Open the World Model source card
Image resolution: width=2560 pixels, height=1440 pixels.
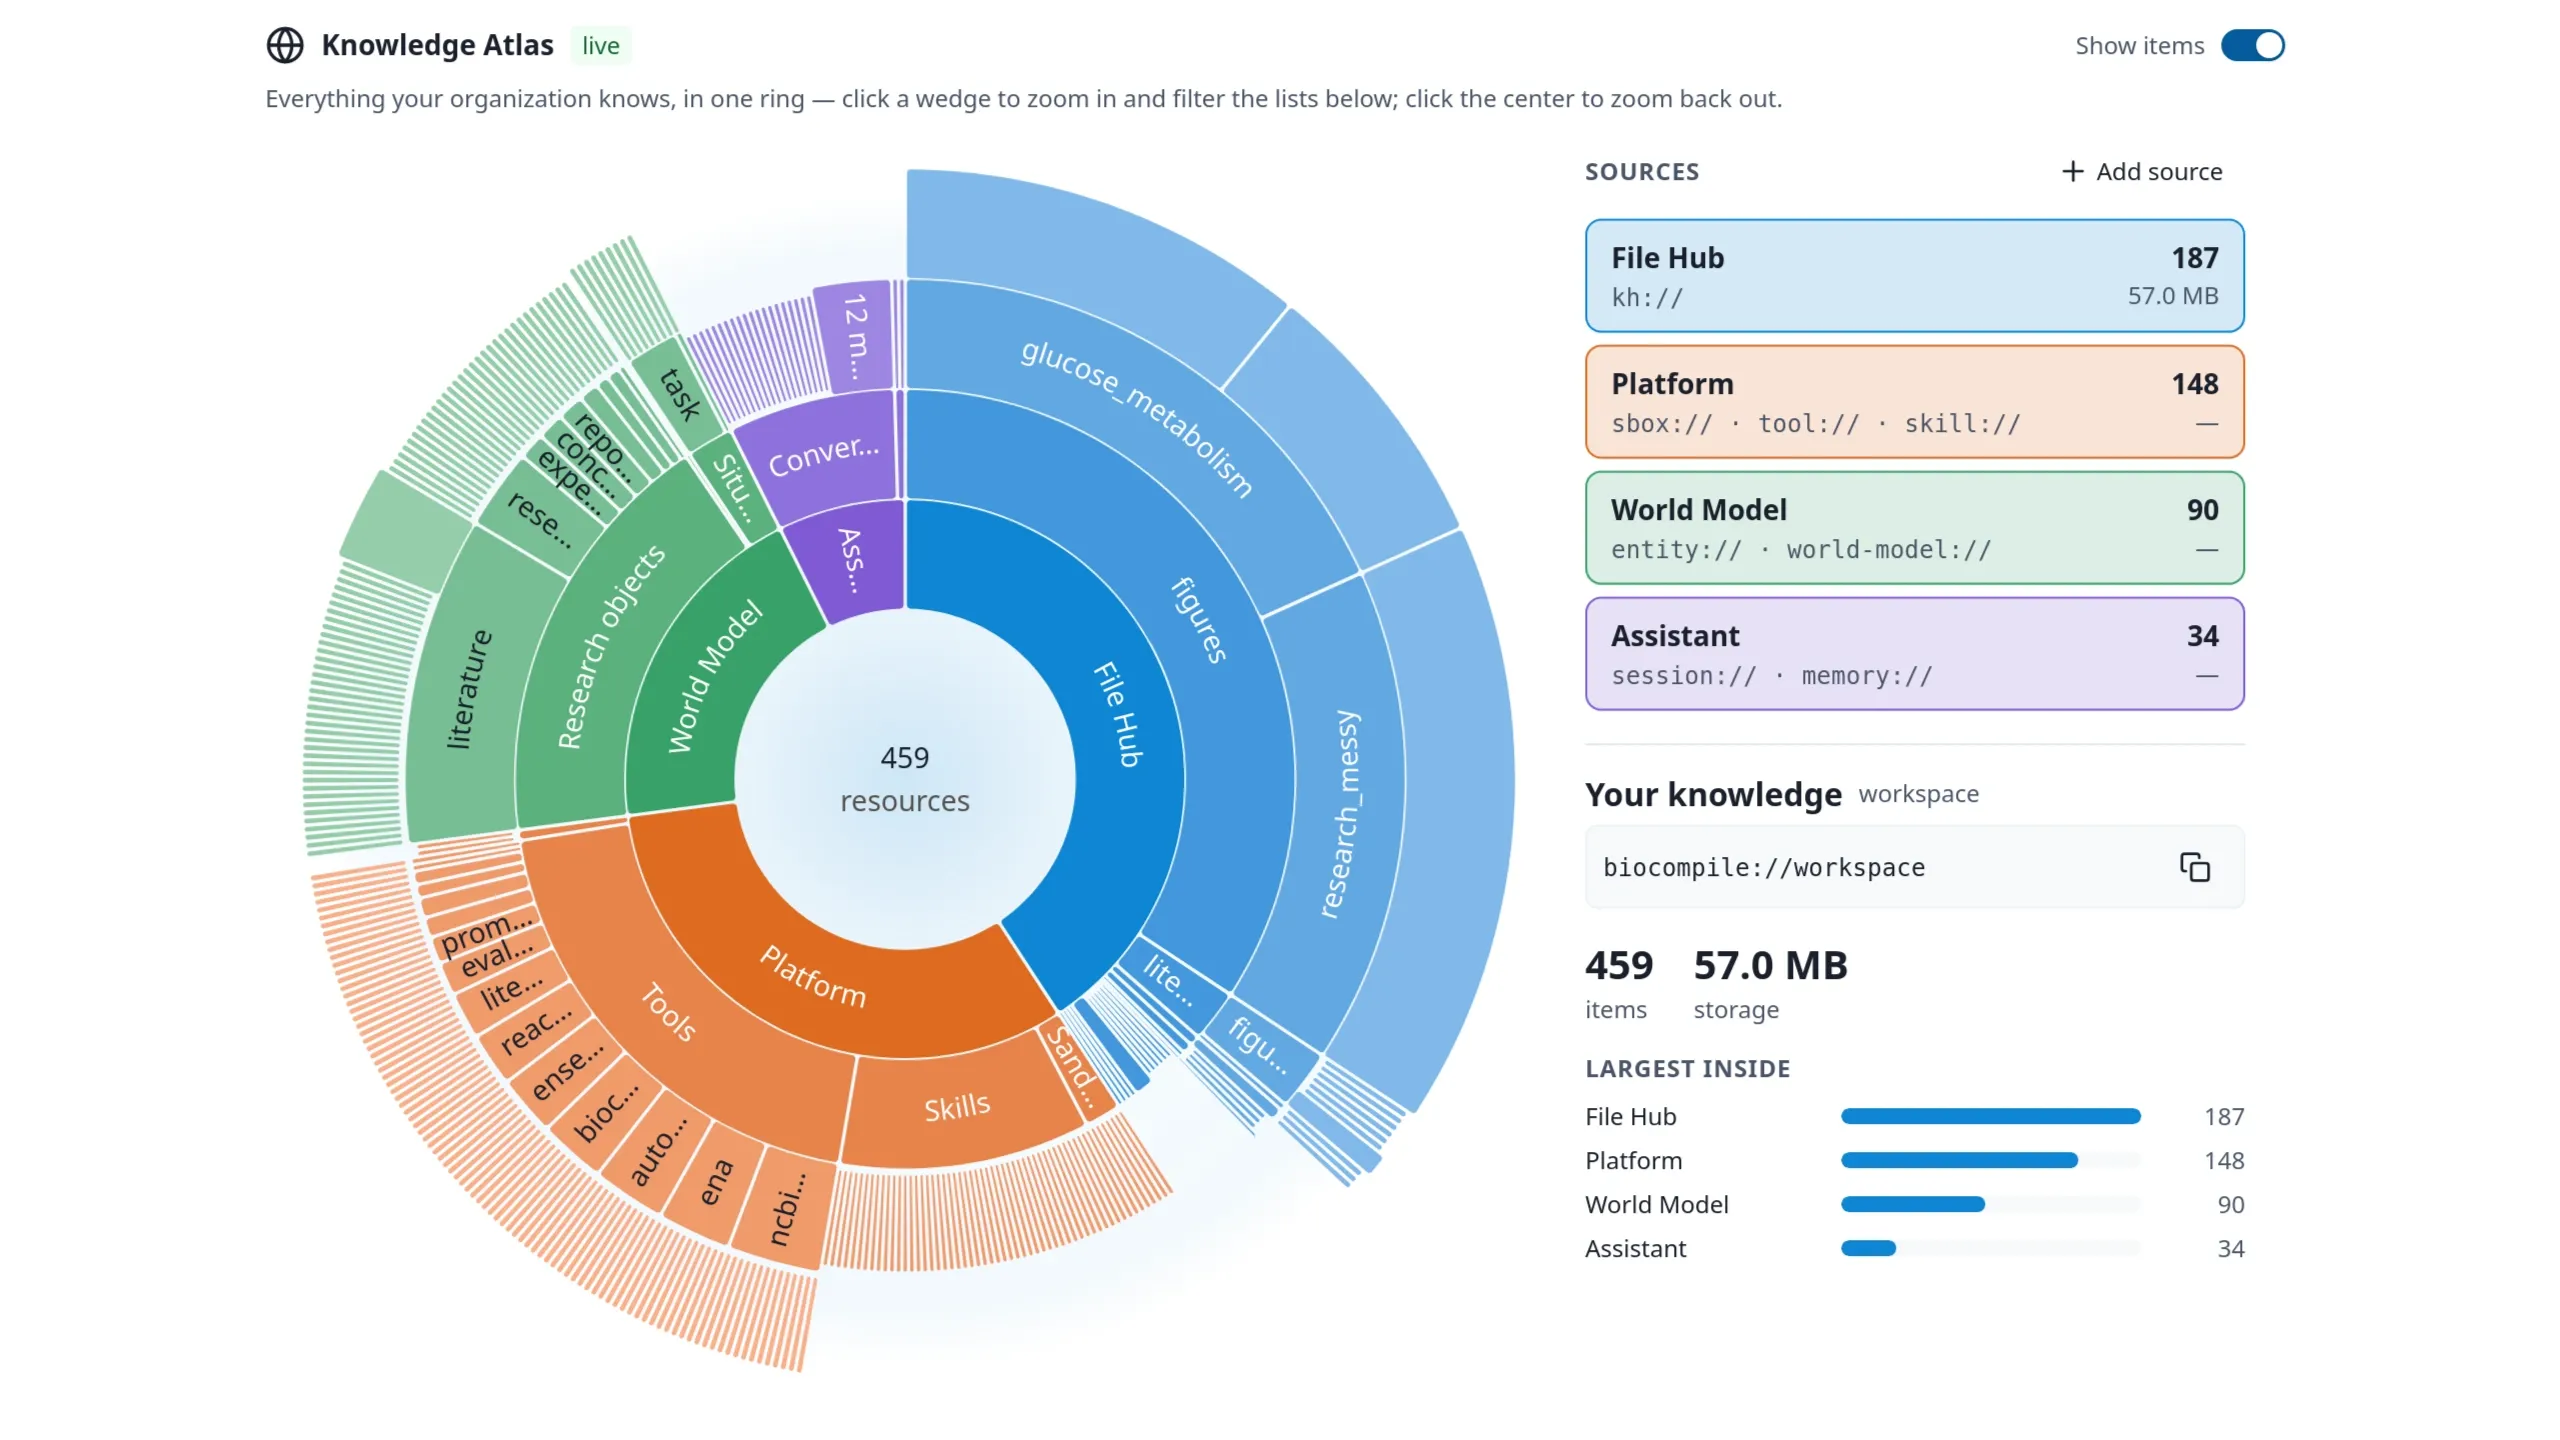[1914, 528]
